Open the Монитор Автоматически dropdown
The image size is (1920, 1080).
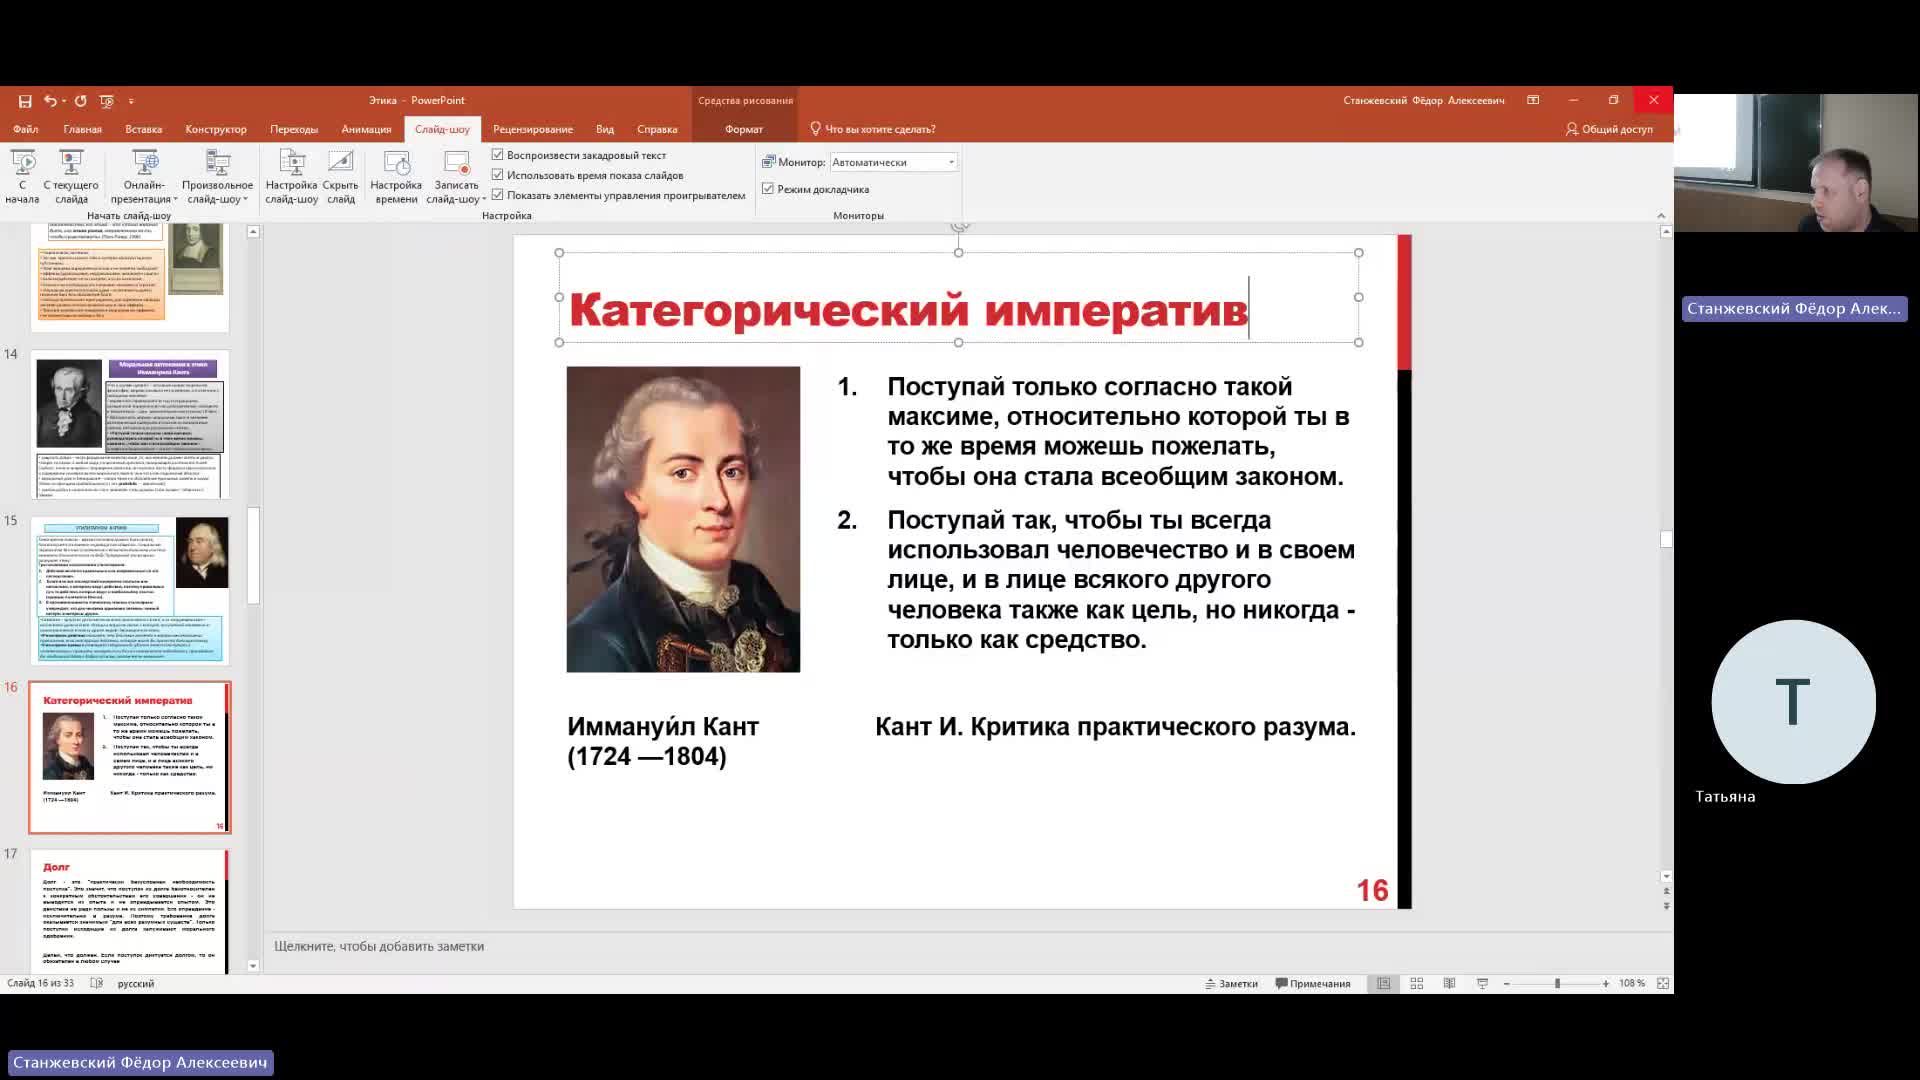click(893, 162)
